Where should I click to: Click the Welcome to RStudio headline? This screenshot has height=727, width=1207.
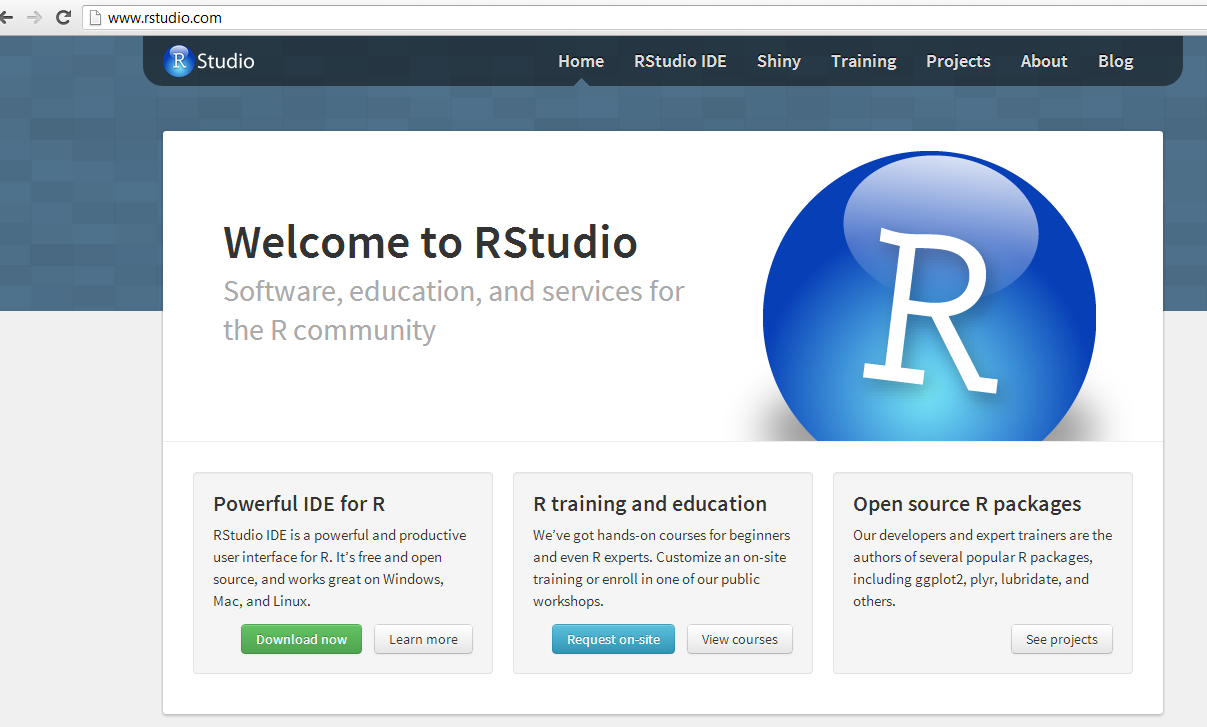click(430, 243)
